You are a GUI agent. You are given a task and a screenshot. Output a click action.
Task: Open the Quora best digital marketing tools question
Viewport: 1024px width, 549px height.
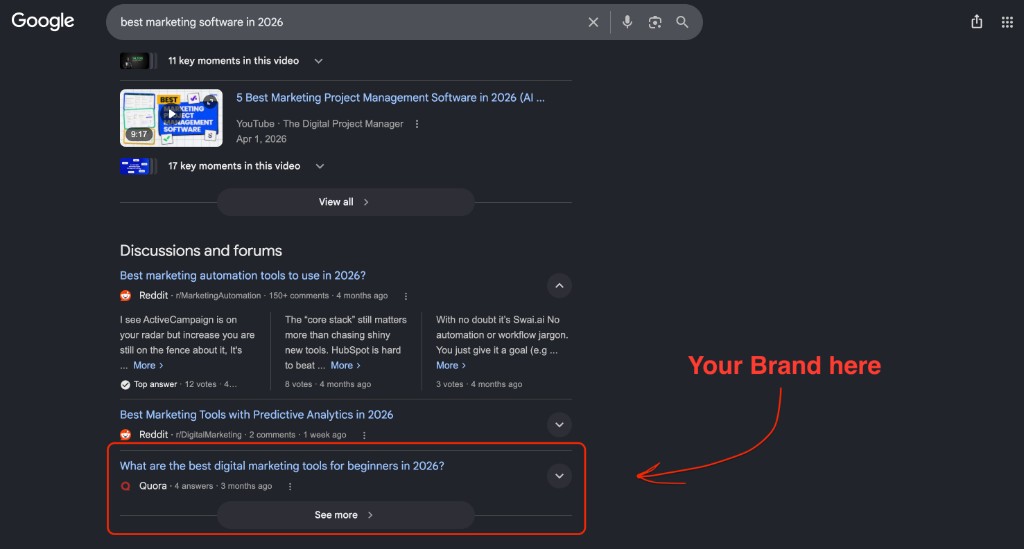coord(281,465)
